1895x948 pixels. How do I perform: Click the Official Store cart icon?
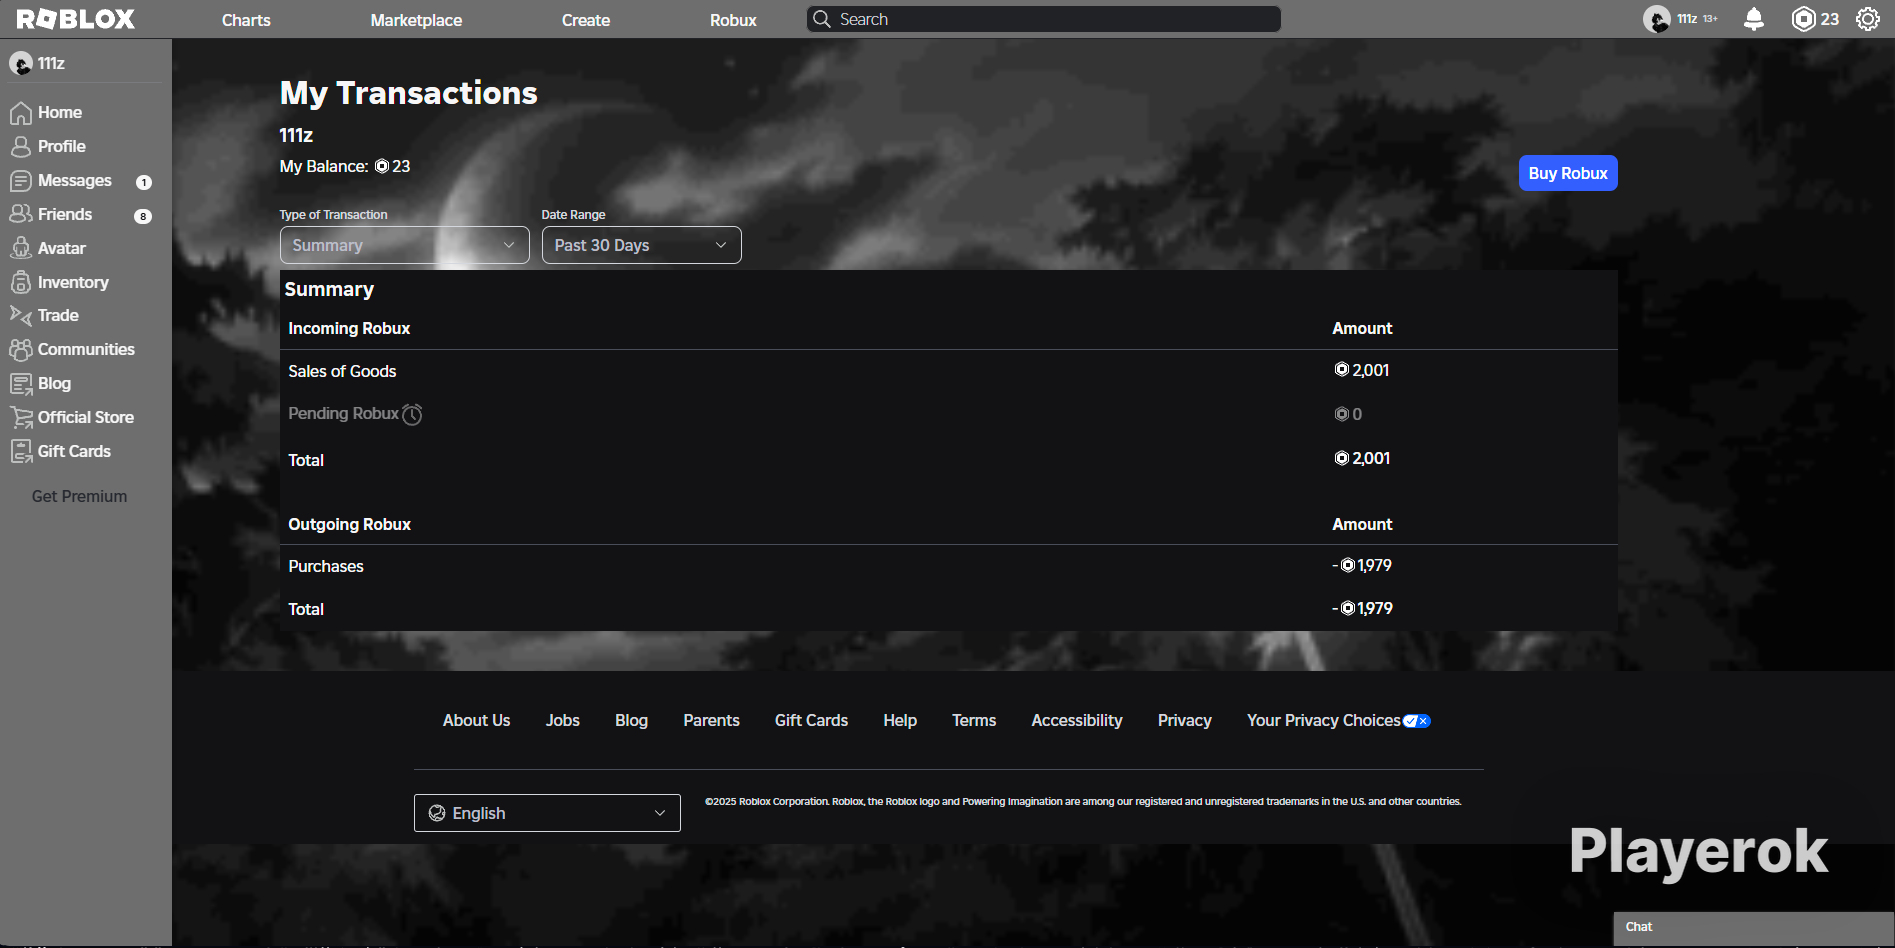(x=21, y=417)
